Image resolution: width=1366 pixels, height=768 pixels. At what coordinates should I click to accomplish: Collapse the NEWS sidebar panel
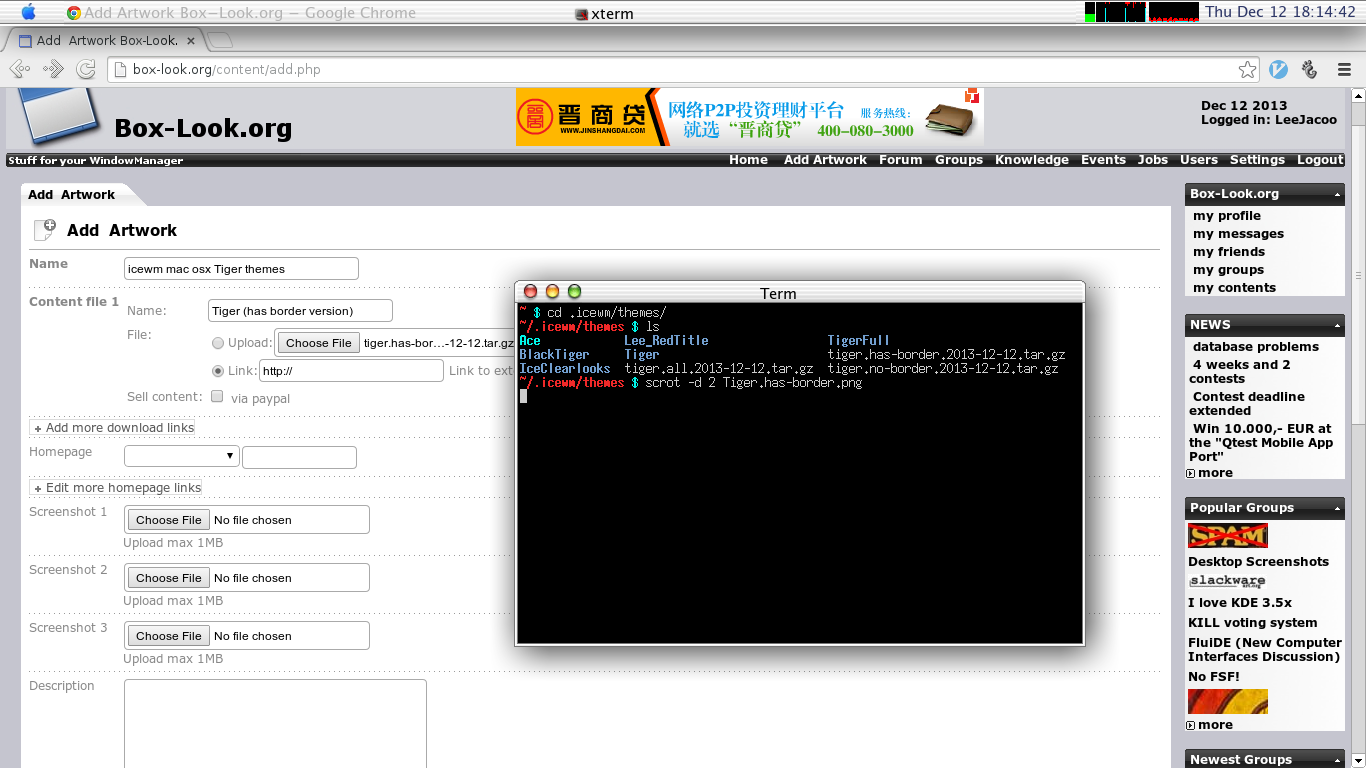click(1337, 325)
